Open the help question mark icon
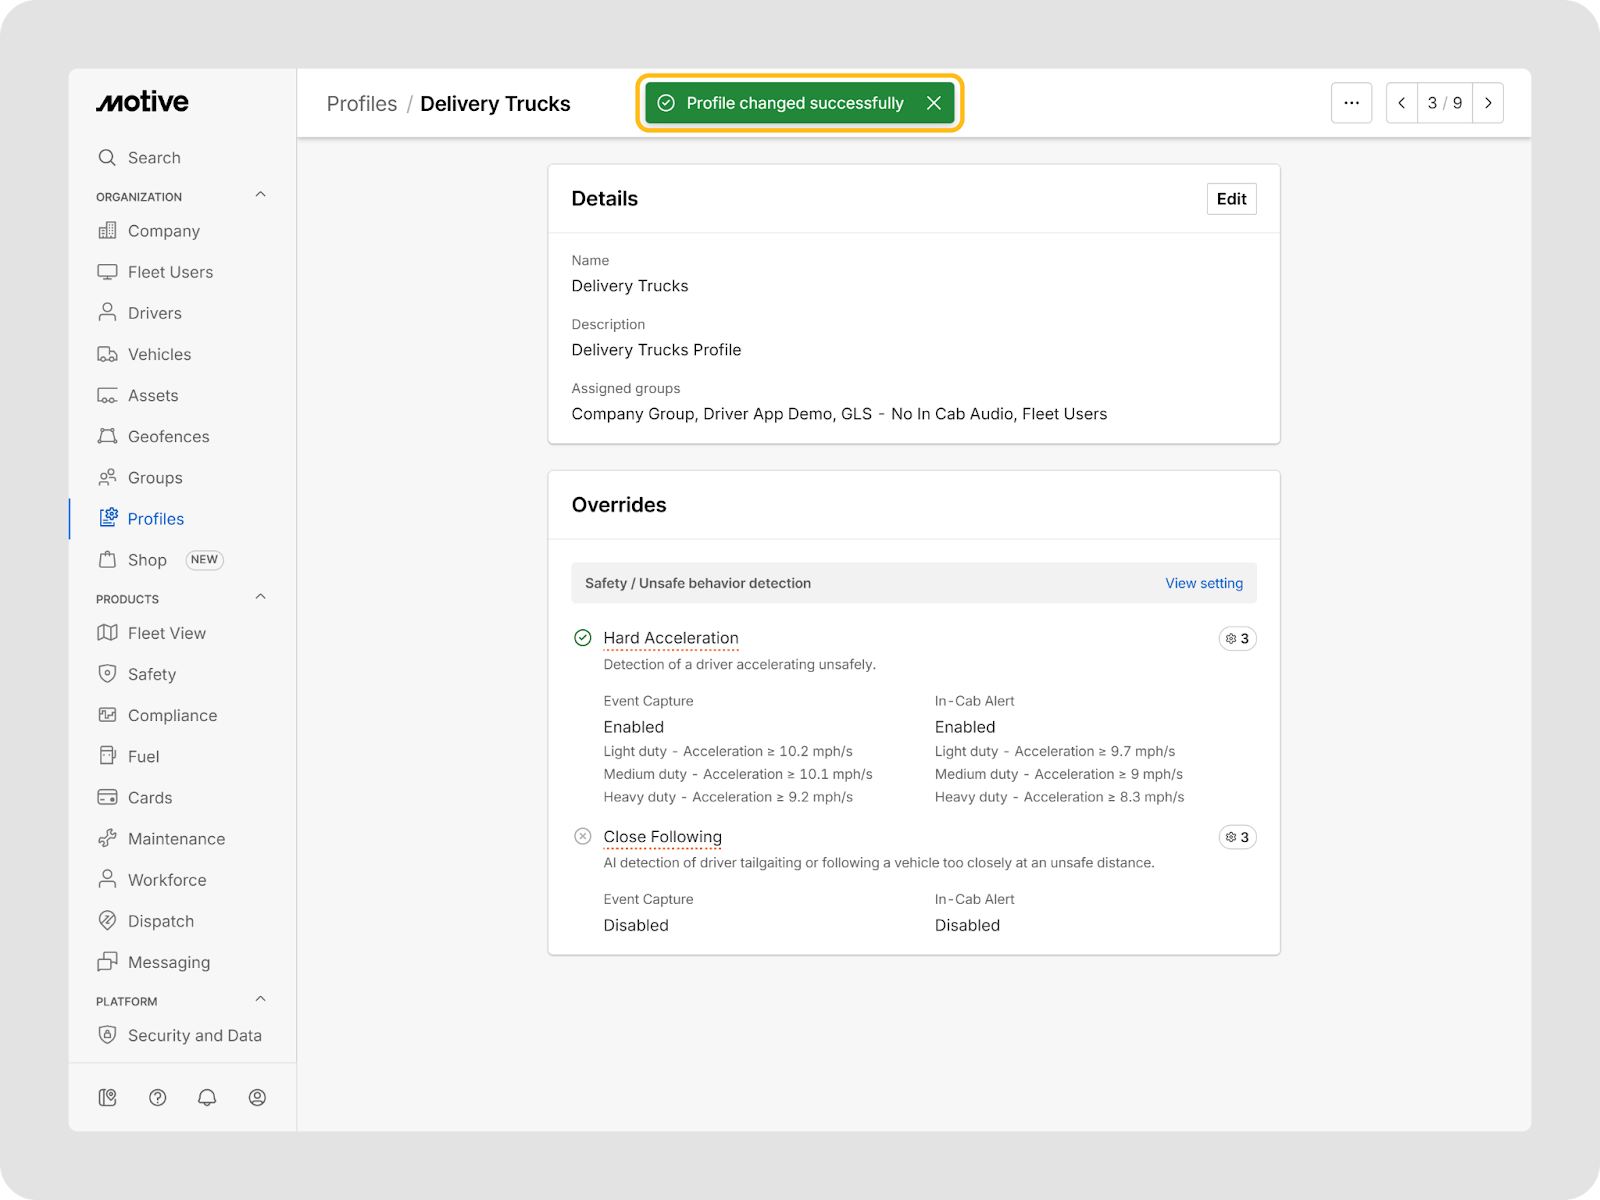 coord(157,1097)
